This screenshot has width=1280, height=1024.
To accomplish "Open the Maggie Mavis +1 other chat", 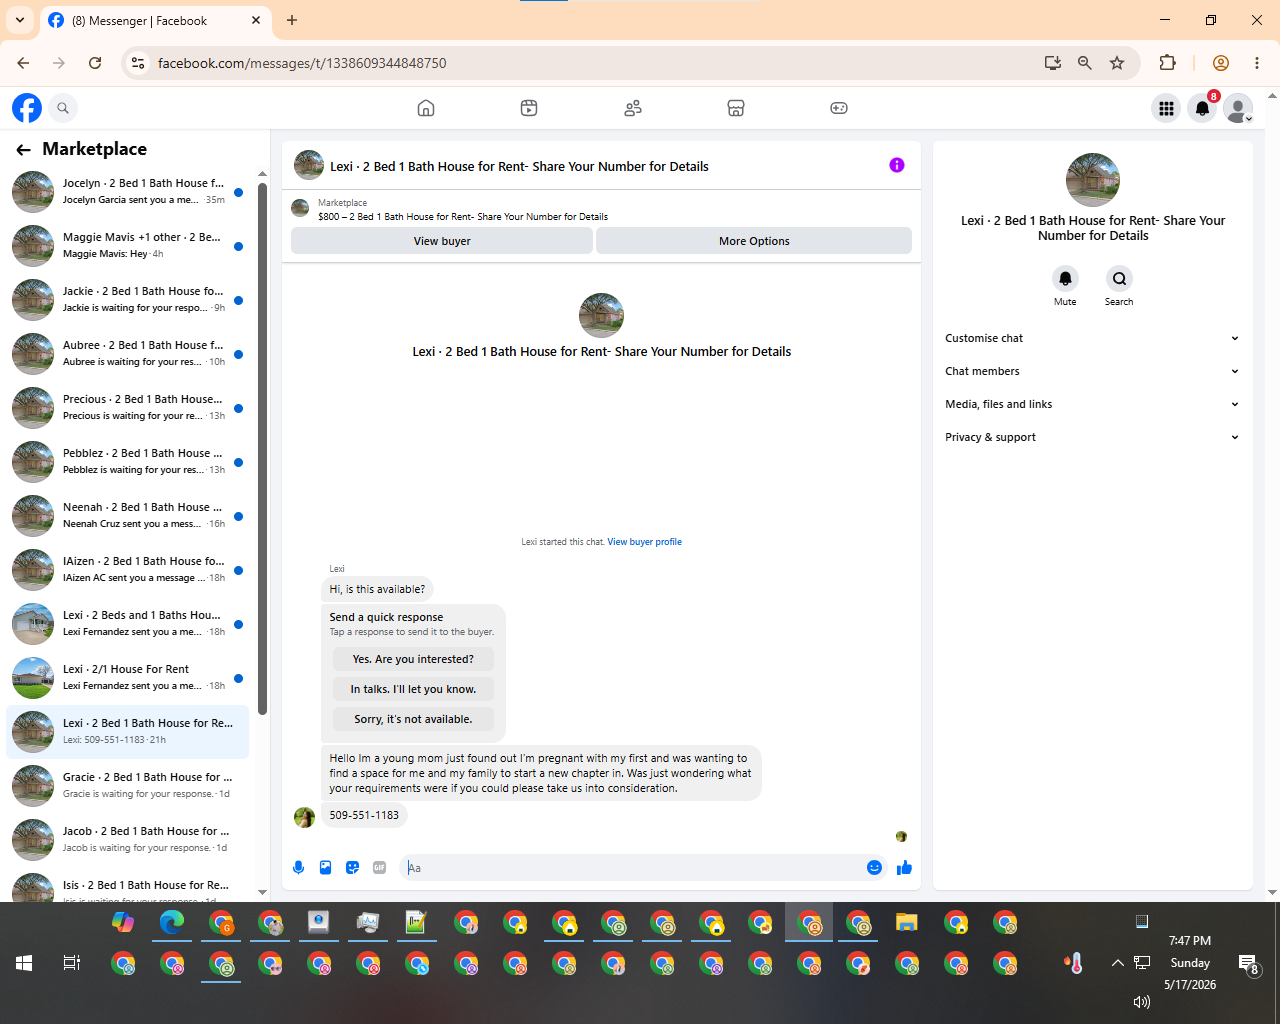I will coord(127,246).
